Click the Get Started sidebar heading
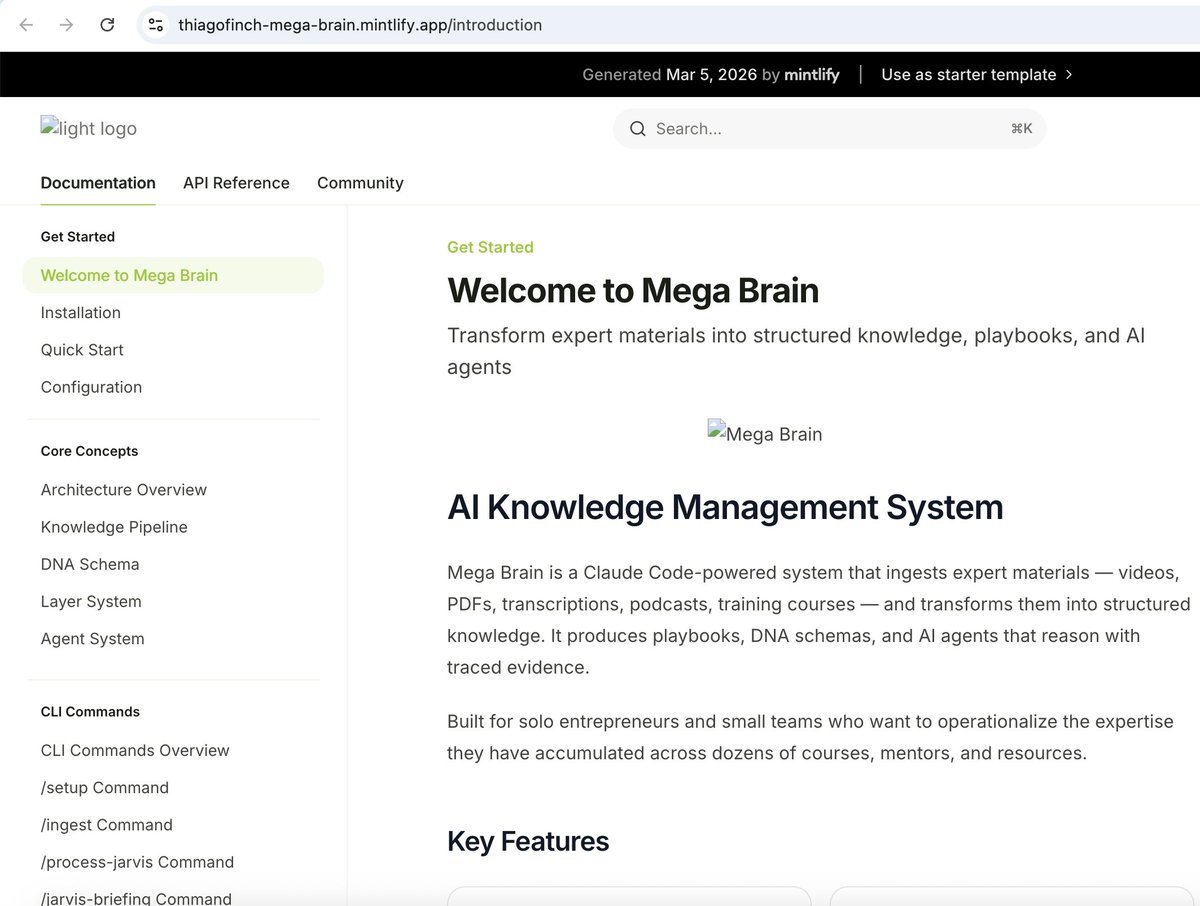 pos(77,237)
